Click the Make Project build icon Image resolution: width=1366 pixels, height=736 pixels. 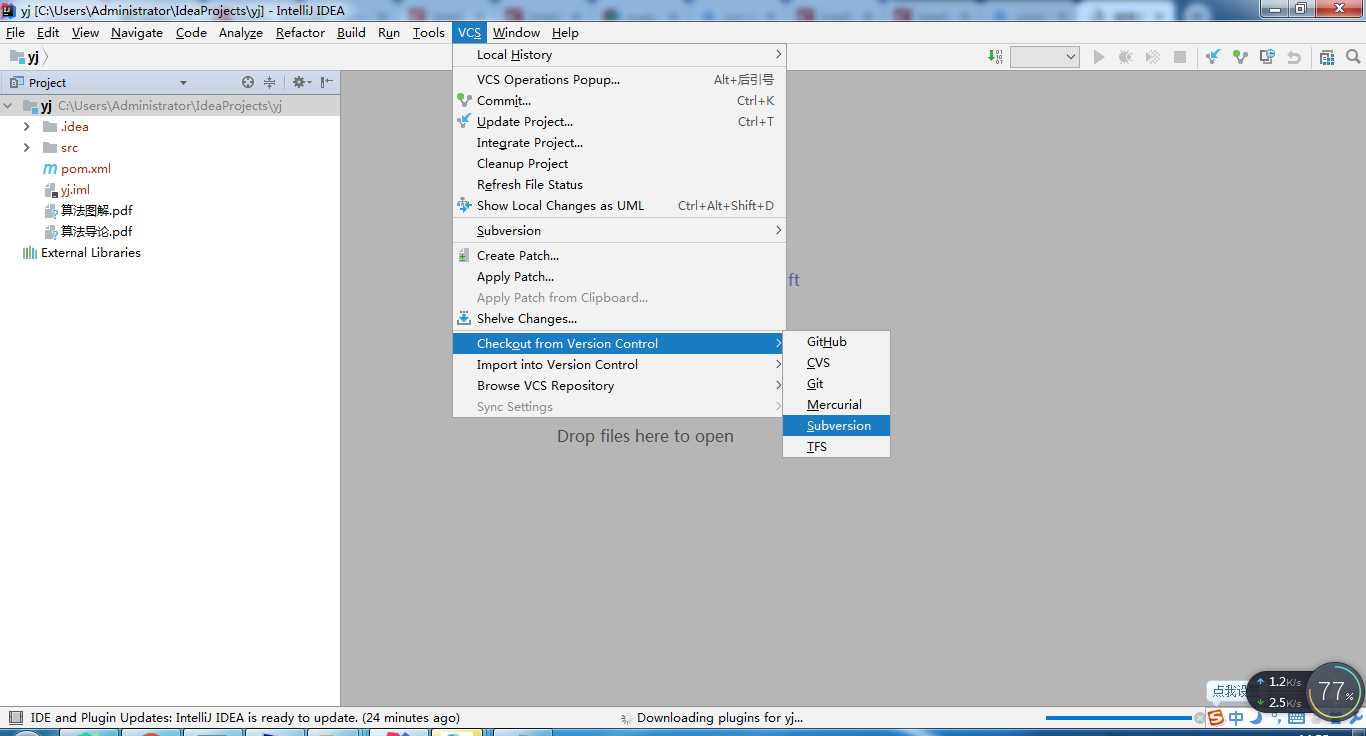pyautogui.click(x=995, y=57)
